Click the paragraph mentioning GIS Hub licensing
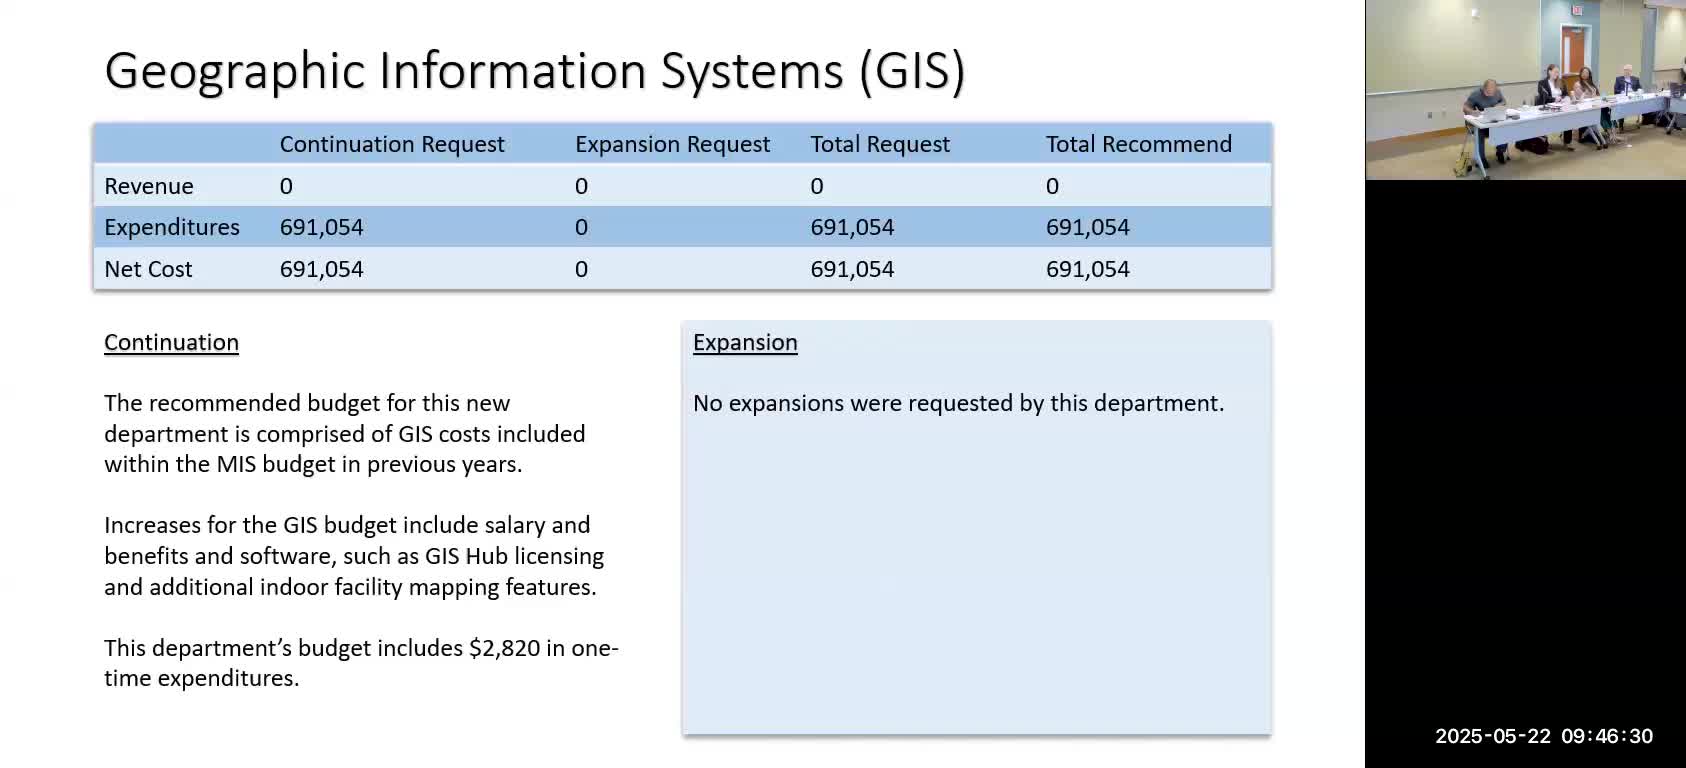The image size is (1686, 768). 354,556
